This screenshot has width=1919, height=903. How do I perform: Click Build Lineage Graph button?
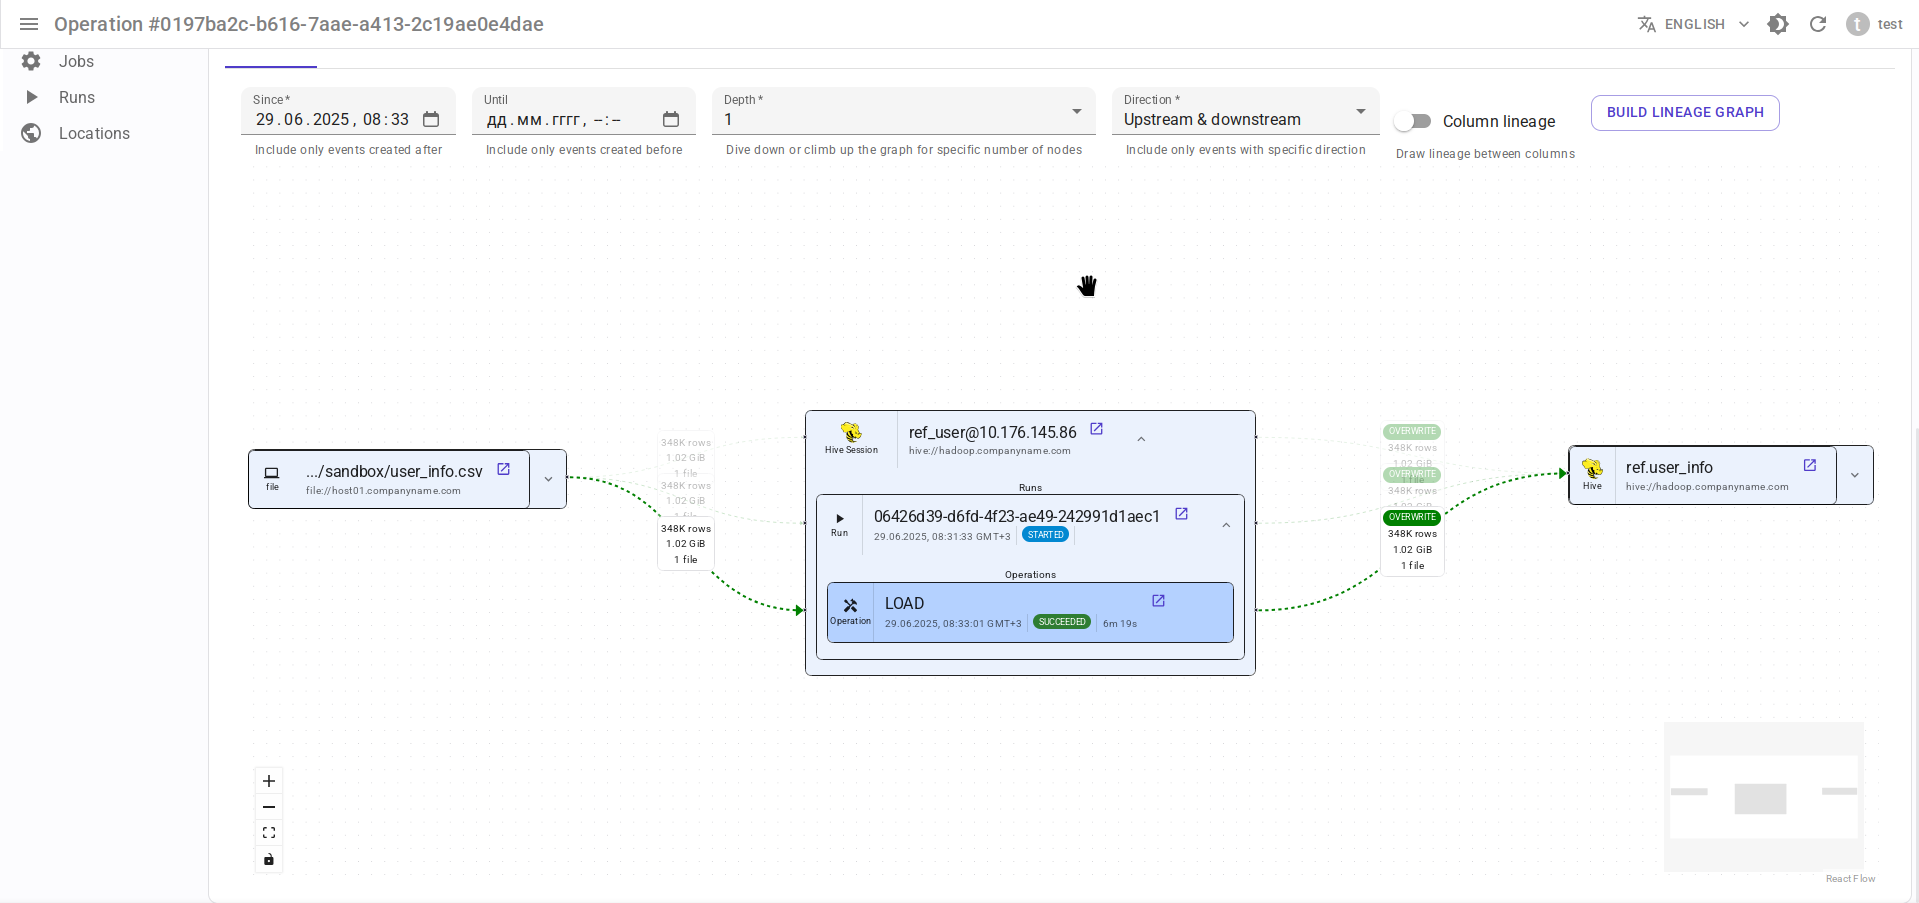pyautogui.click(x=1684, y=113)
